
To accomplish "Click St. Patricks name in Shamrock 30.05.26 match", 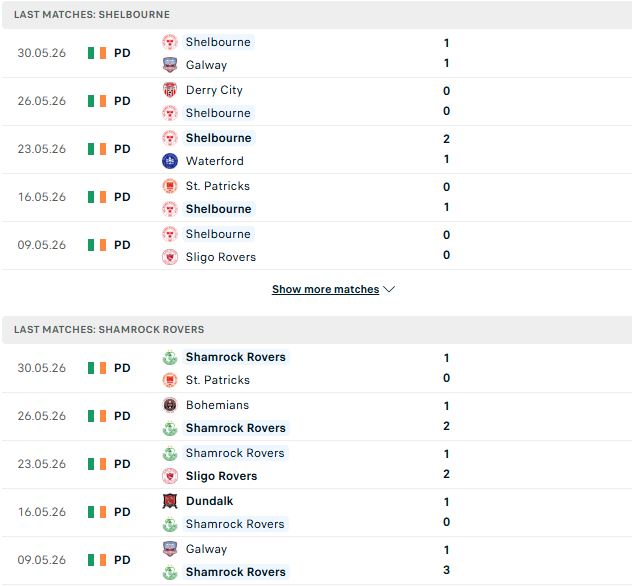I will (218, 380).
